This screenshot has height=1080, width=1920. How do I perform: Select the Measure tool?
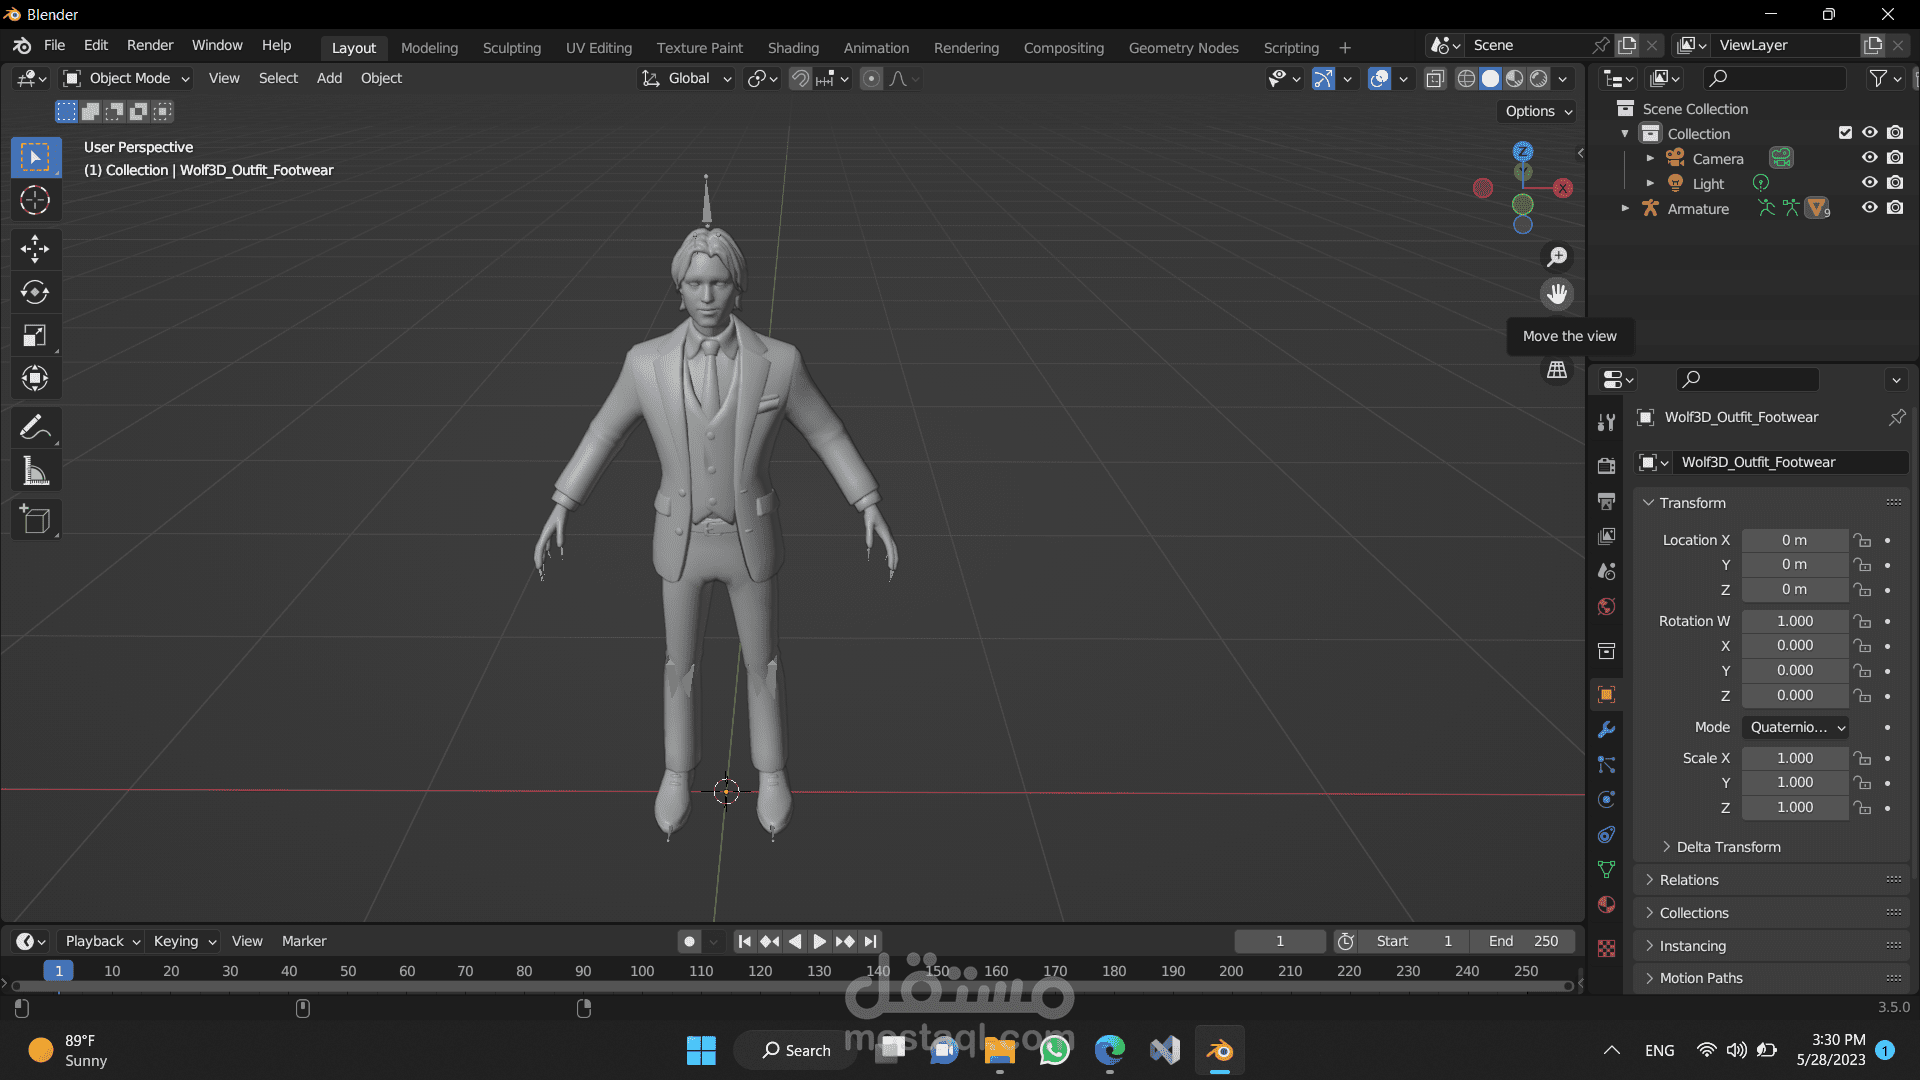(35, 471)
